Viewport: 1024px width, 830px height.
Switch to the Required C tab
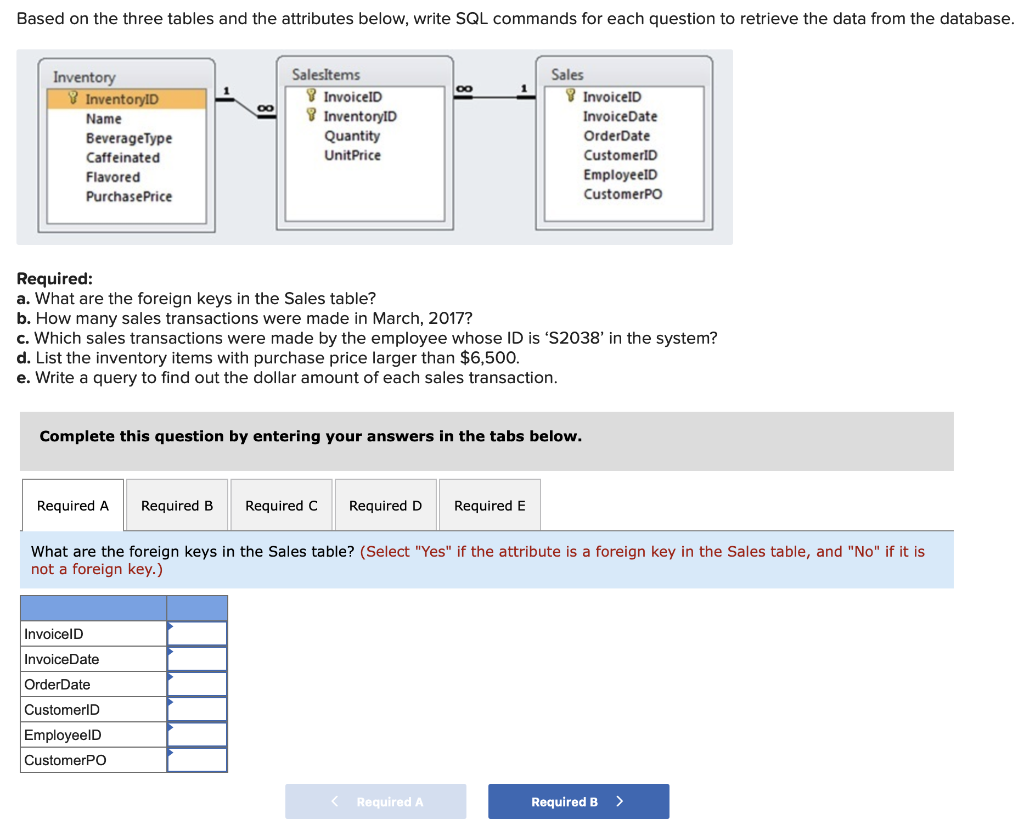pyautogui.click(x=281, y=505)
